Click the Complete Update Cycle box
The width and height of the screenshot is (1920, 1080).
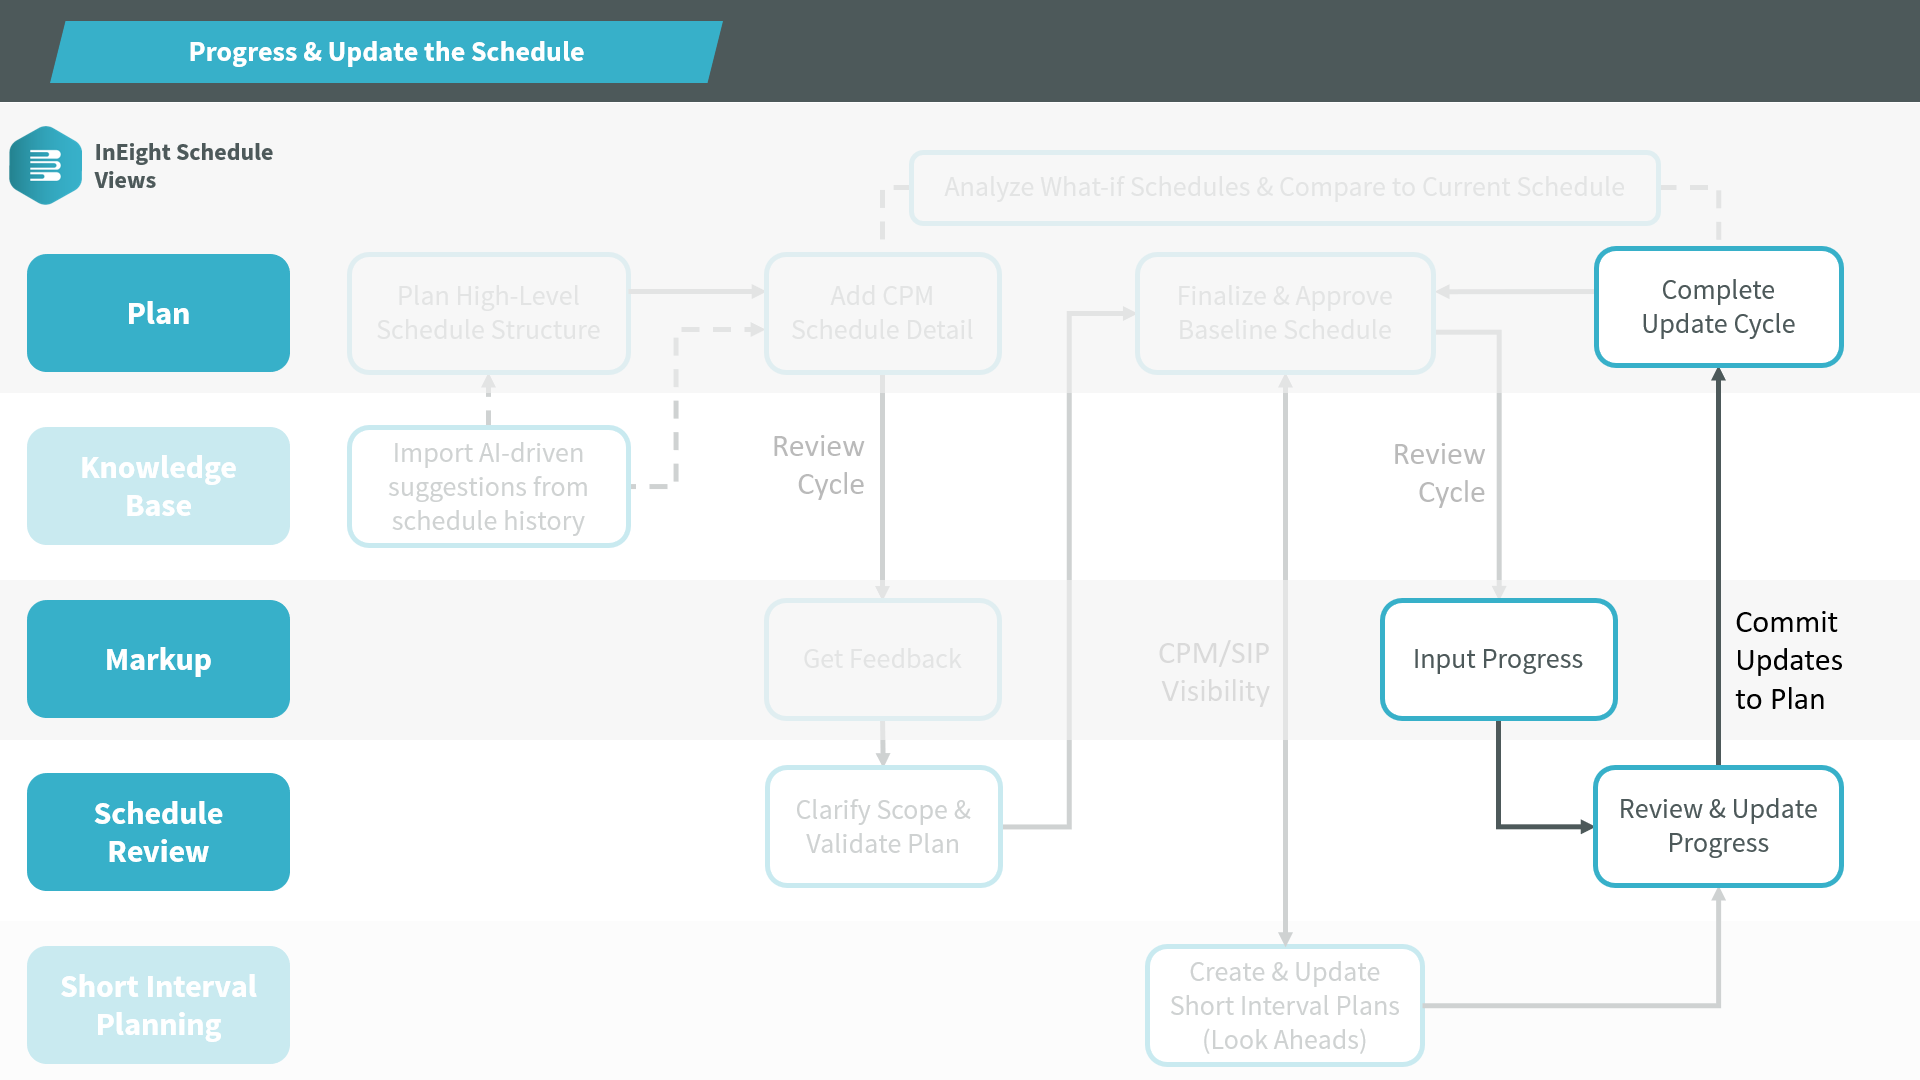1718,307
